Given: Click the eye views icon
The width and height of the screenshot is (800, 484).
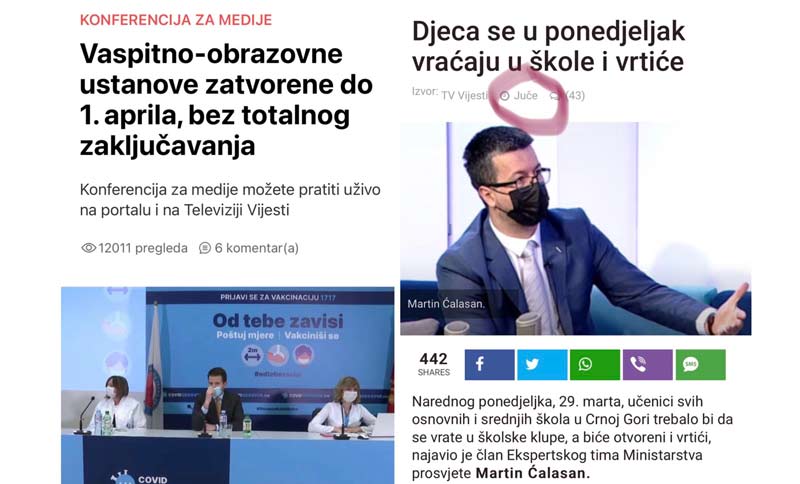Looking at the screenshot, I should tap(88, 248).
